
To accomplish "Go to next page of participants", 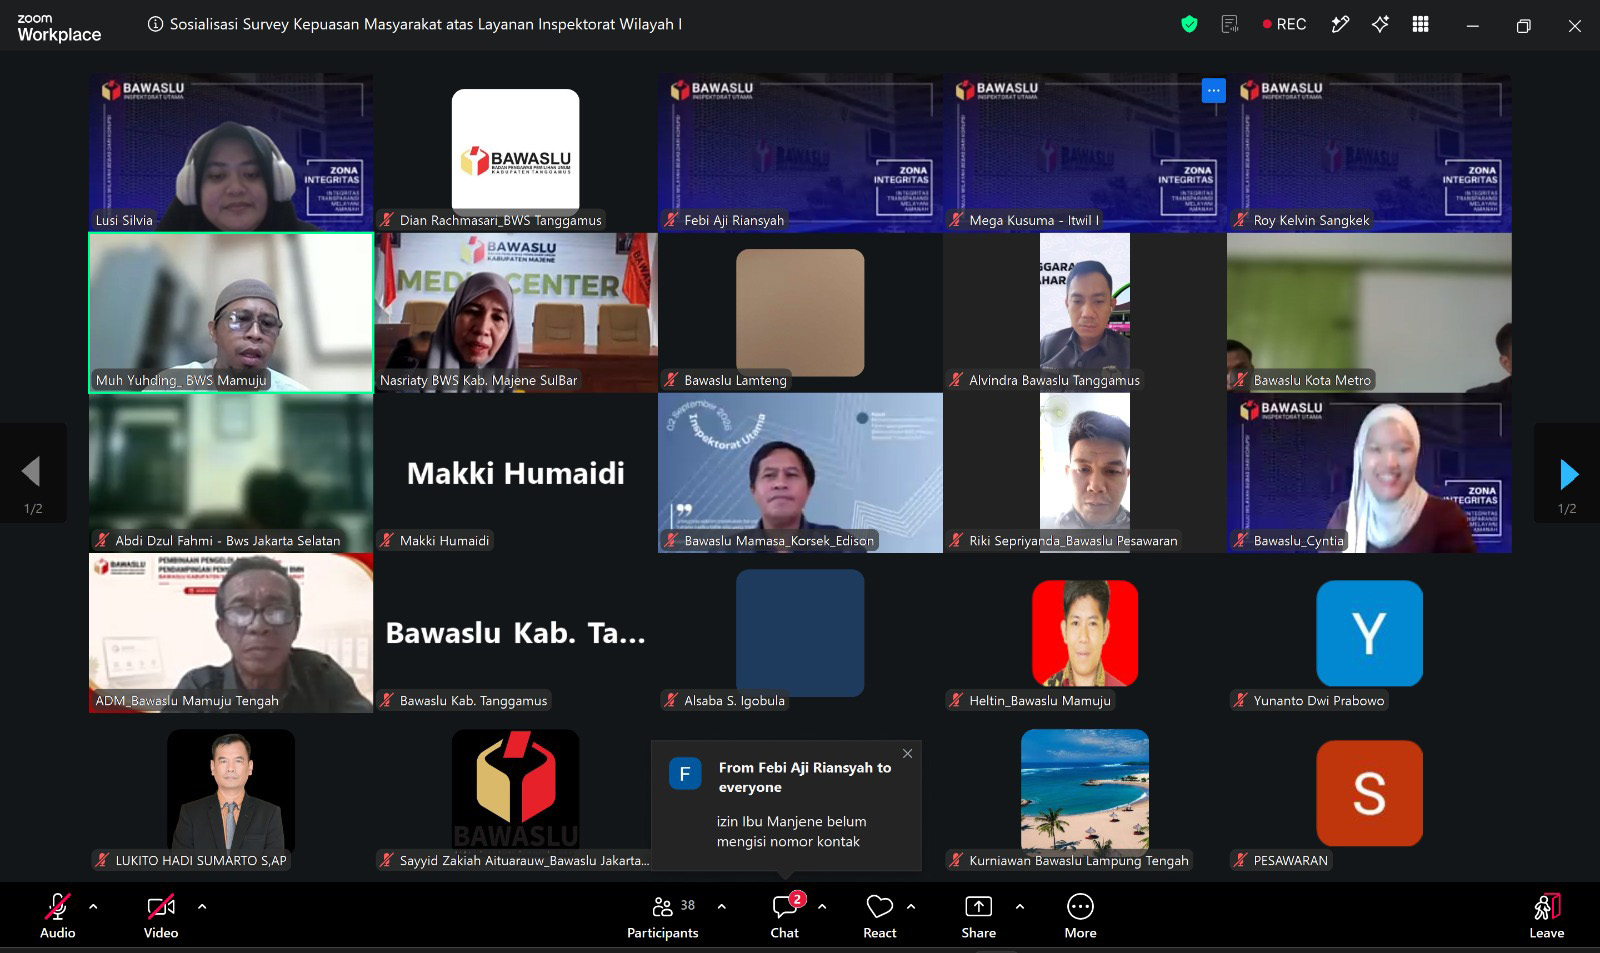I will click(x=1568, y=473).
